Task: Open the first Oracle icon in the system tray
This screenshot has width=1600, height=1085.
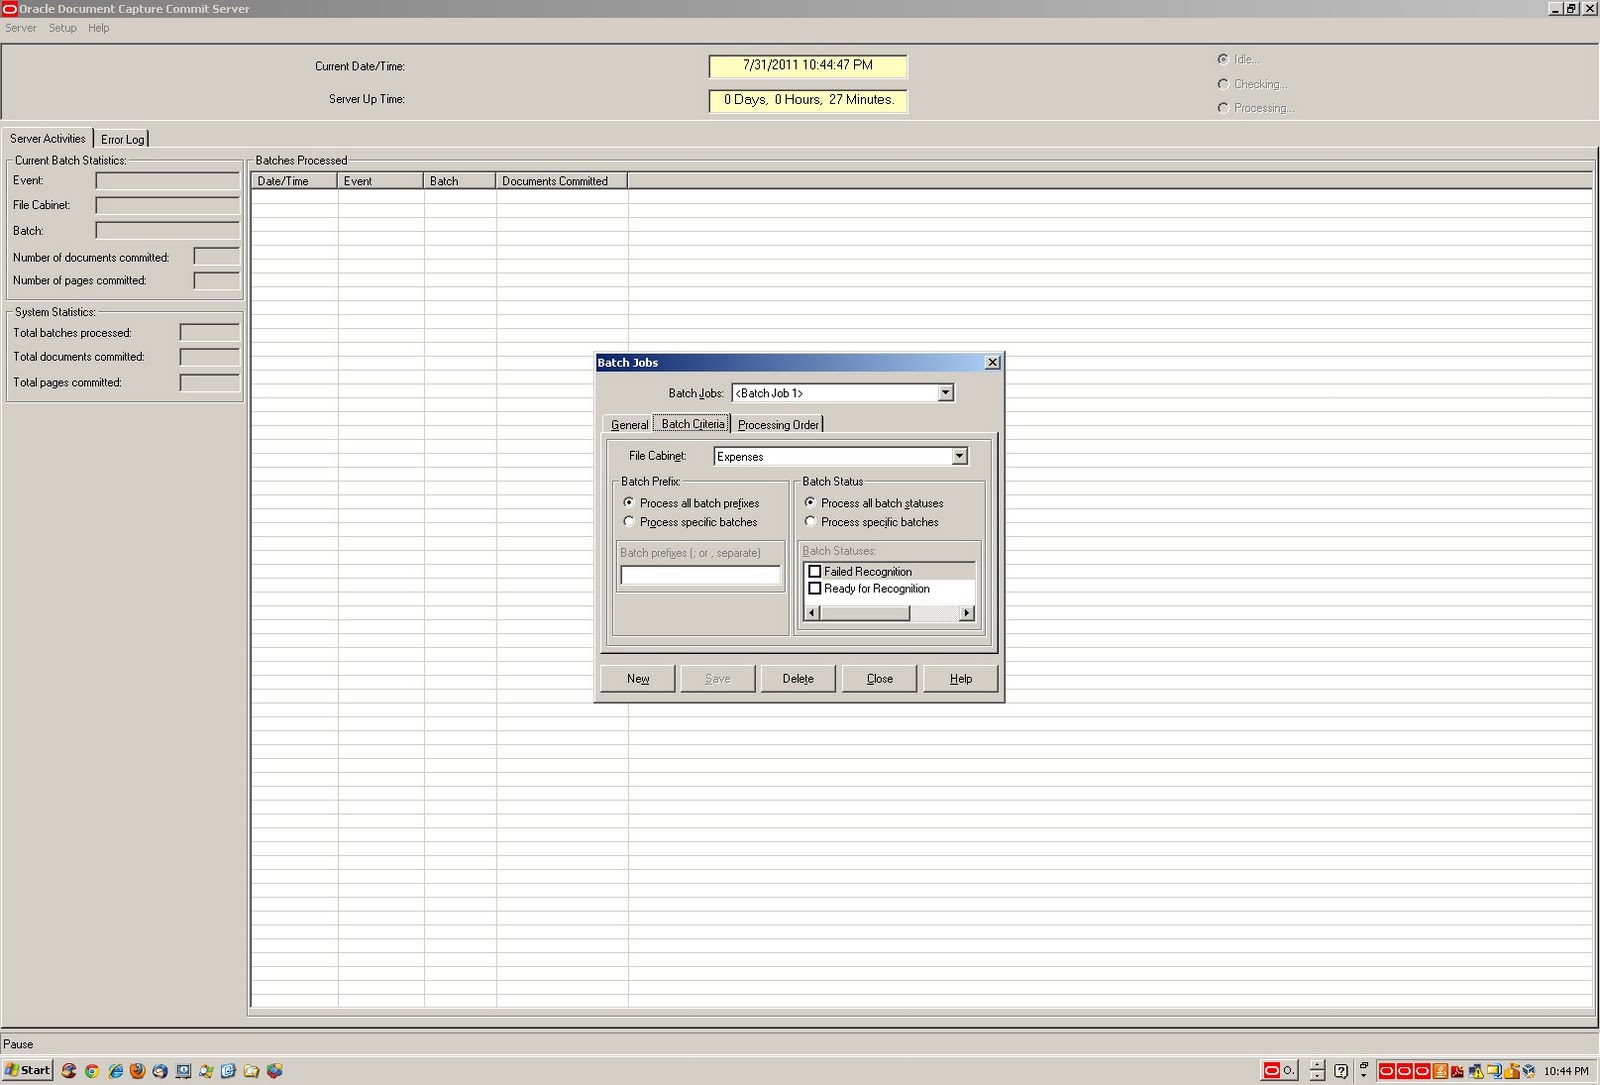Action: click(1386, 1071)
